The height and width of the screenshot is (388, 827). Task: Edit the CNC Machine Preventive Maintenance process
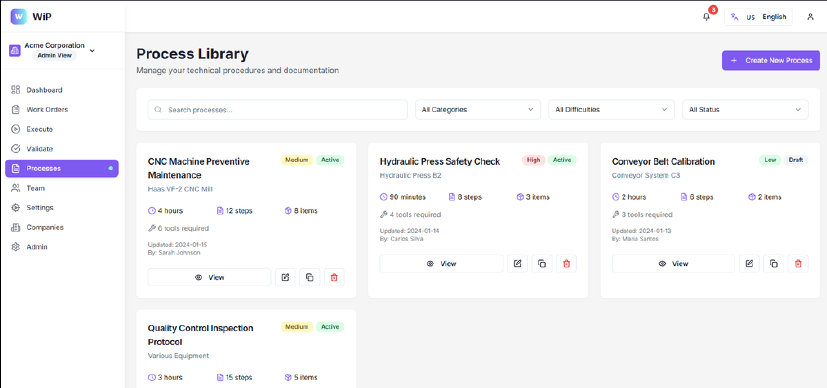285,277
